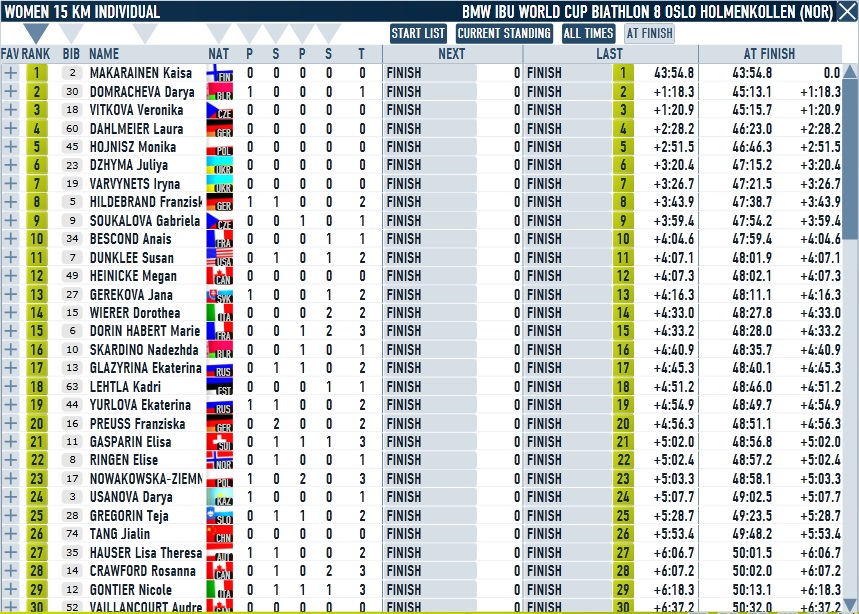Sort by first prone shooting triangle

(x=249, y=32)
